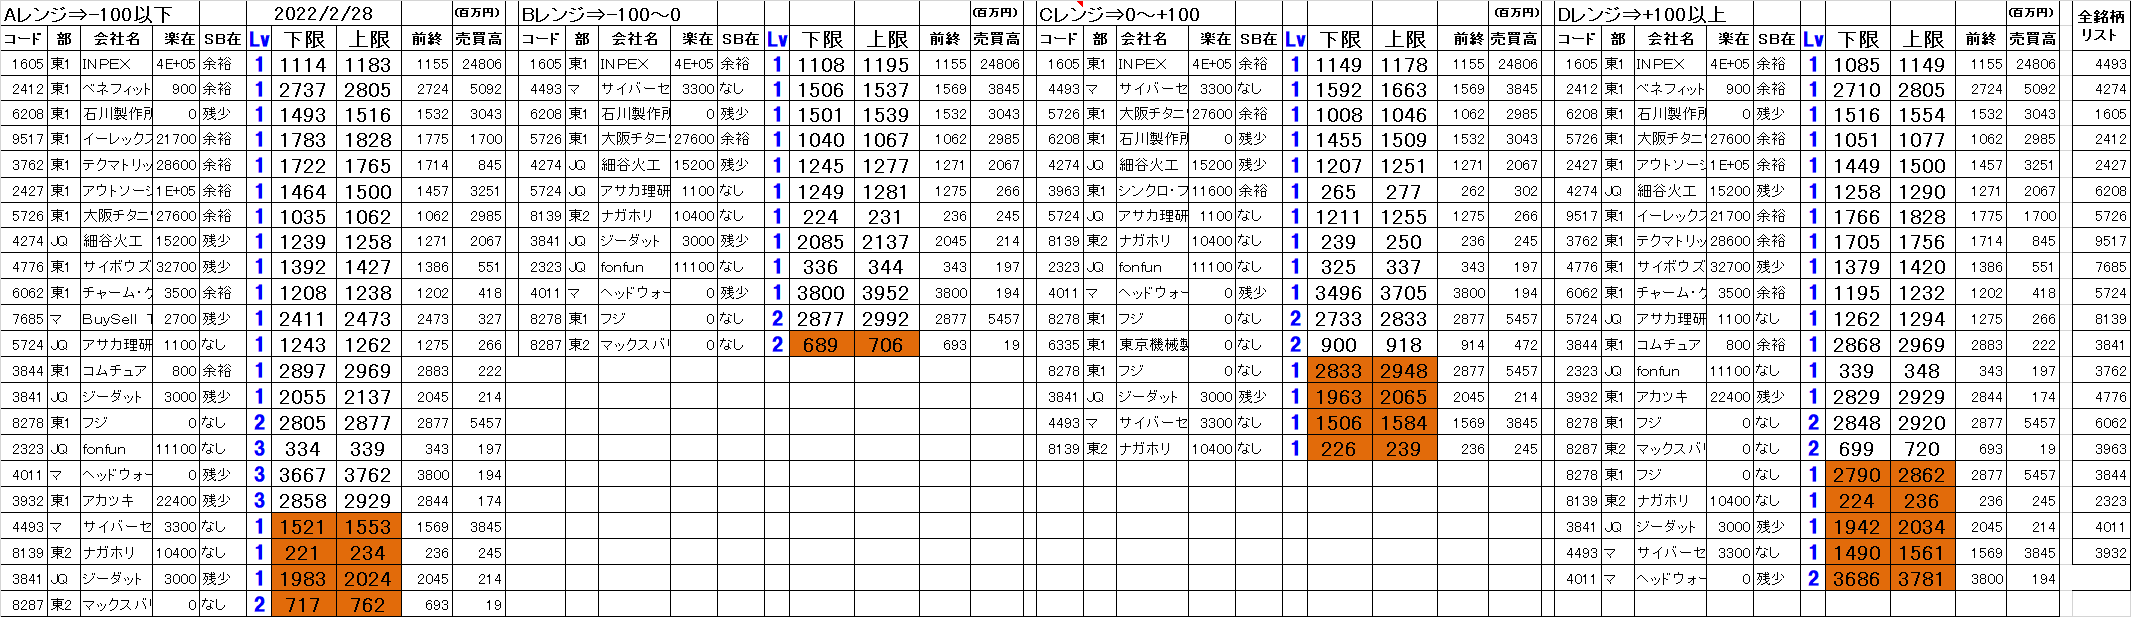Screen dimensions: 2131x617
Task: Select value "3705" in Cレンジ ヘッドウォー row
Action: point(1404,294)
